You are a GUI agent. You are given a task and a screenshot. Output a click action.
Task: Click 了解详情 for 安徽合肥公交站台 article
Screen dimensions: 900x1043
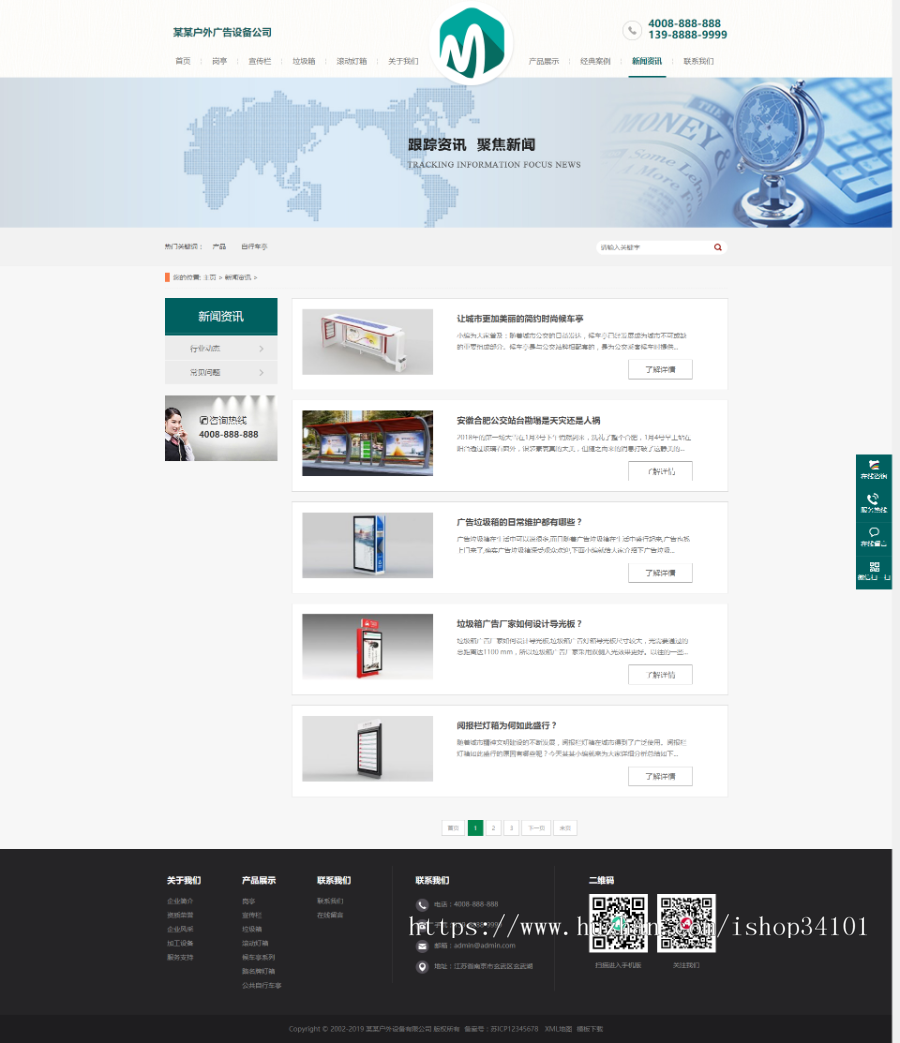point(661,471)
